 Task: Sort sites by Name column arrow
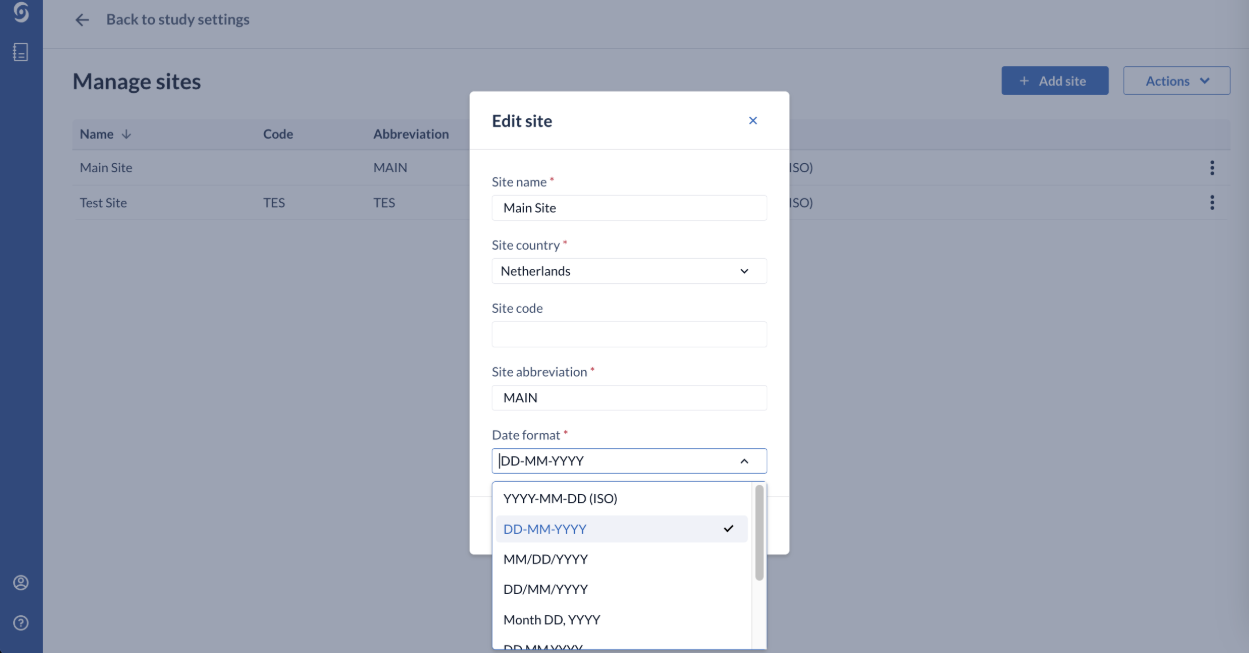click(x=126, y=134)
